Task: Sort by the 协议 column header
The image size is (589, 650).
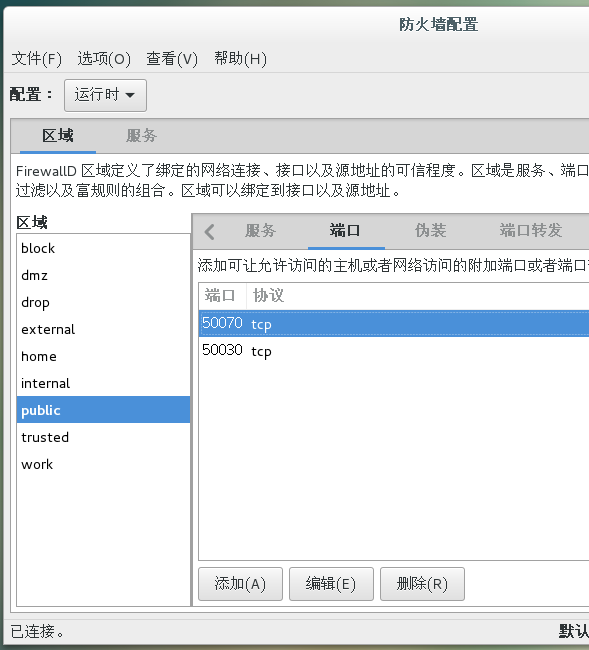Action: [269, 296]
